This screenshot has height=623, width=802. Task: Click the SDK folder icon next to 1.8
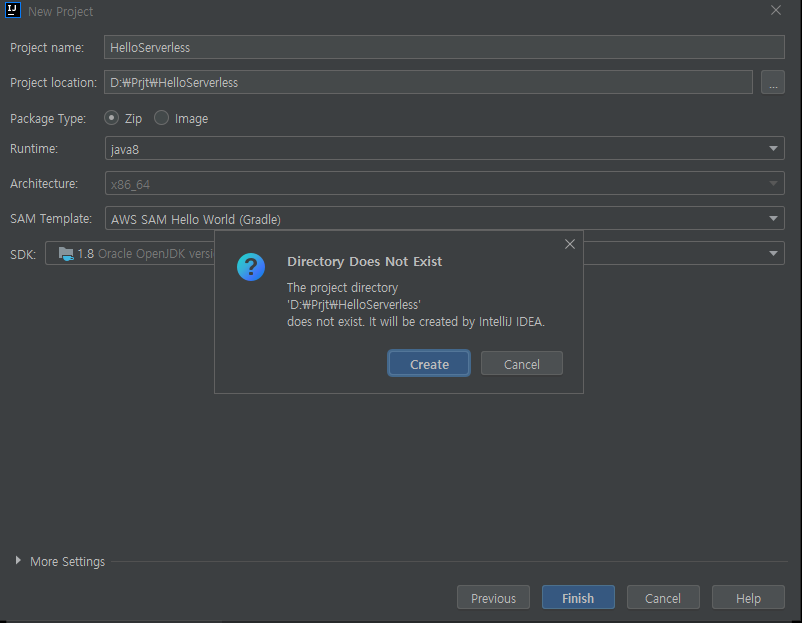coord(66,254)
